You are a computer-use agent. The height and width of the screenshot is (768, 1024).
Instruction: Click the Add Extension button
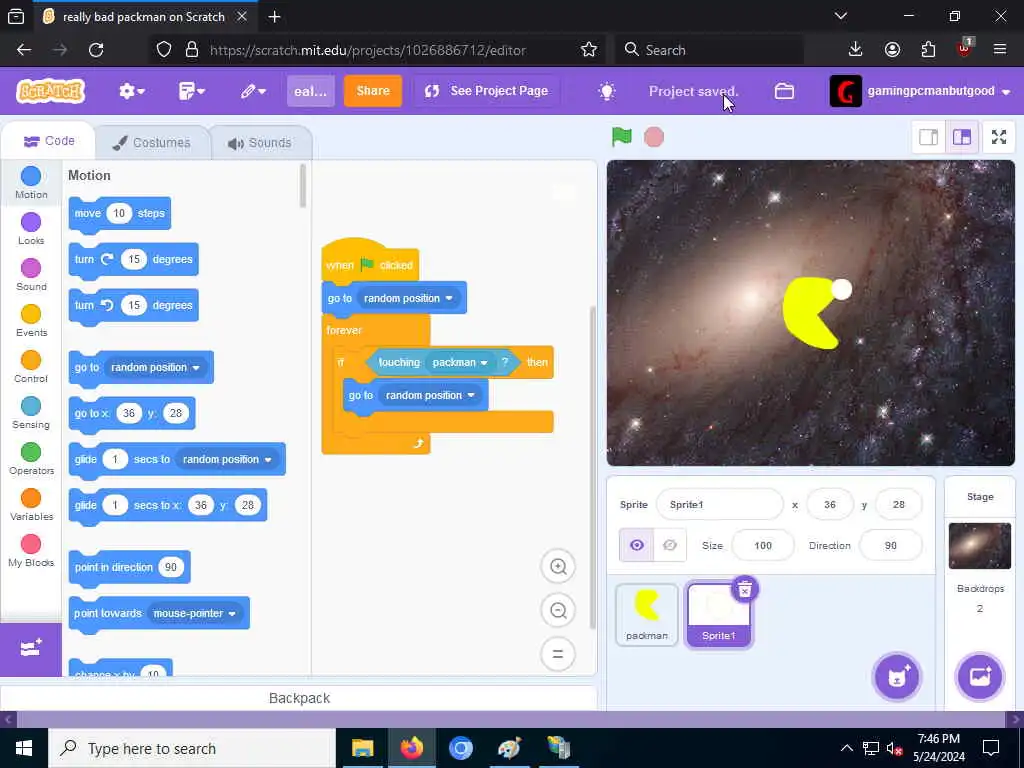[31, 649]
